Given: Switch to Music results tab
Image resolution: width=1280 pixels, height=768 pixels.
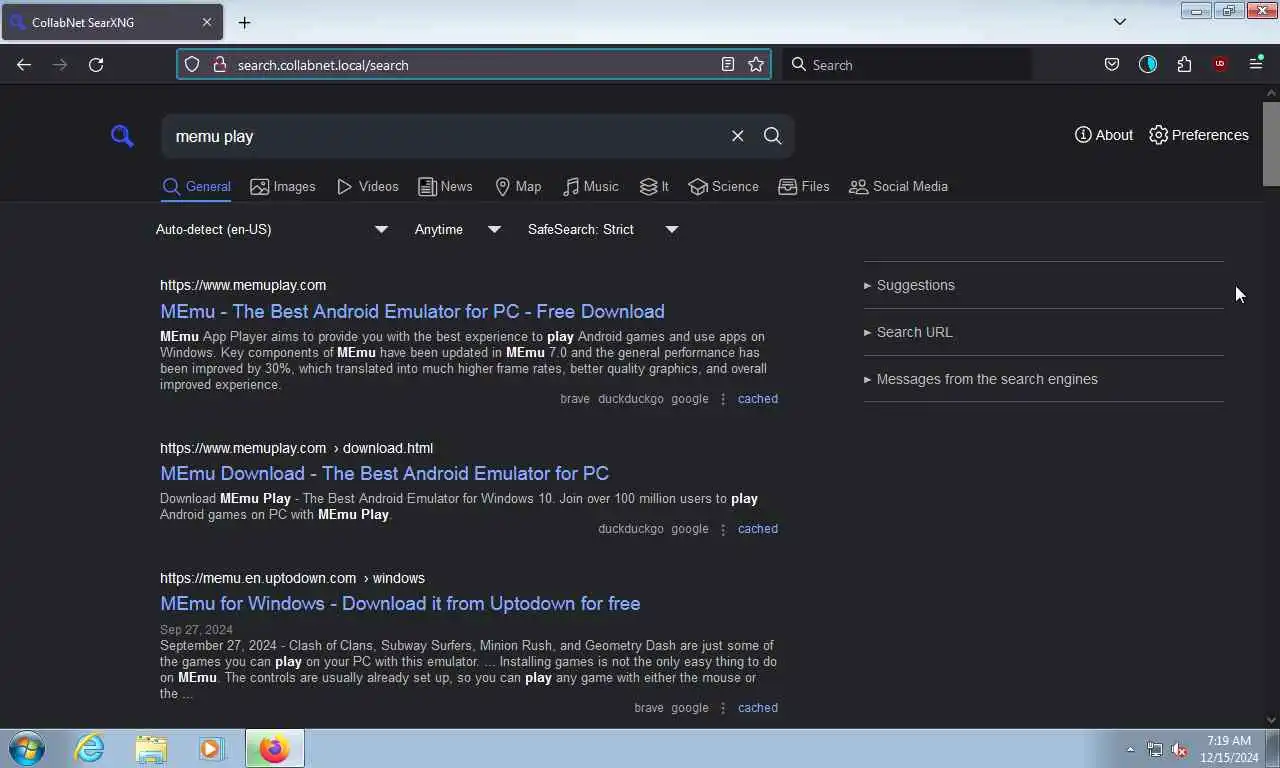Looking at the screenshot, I should [590, 186].
